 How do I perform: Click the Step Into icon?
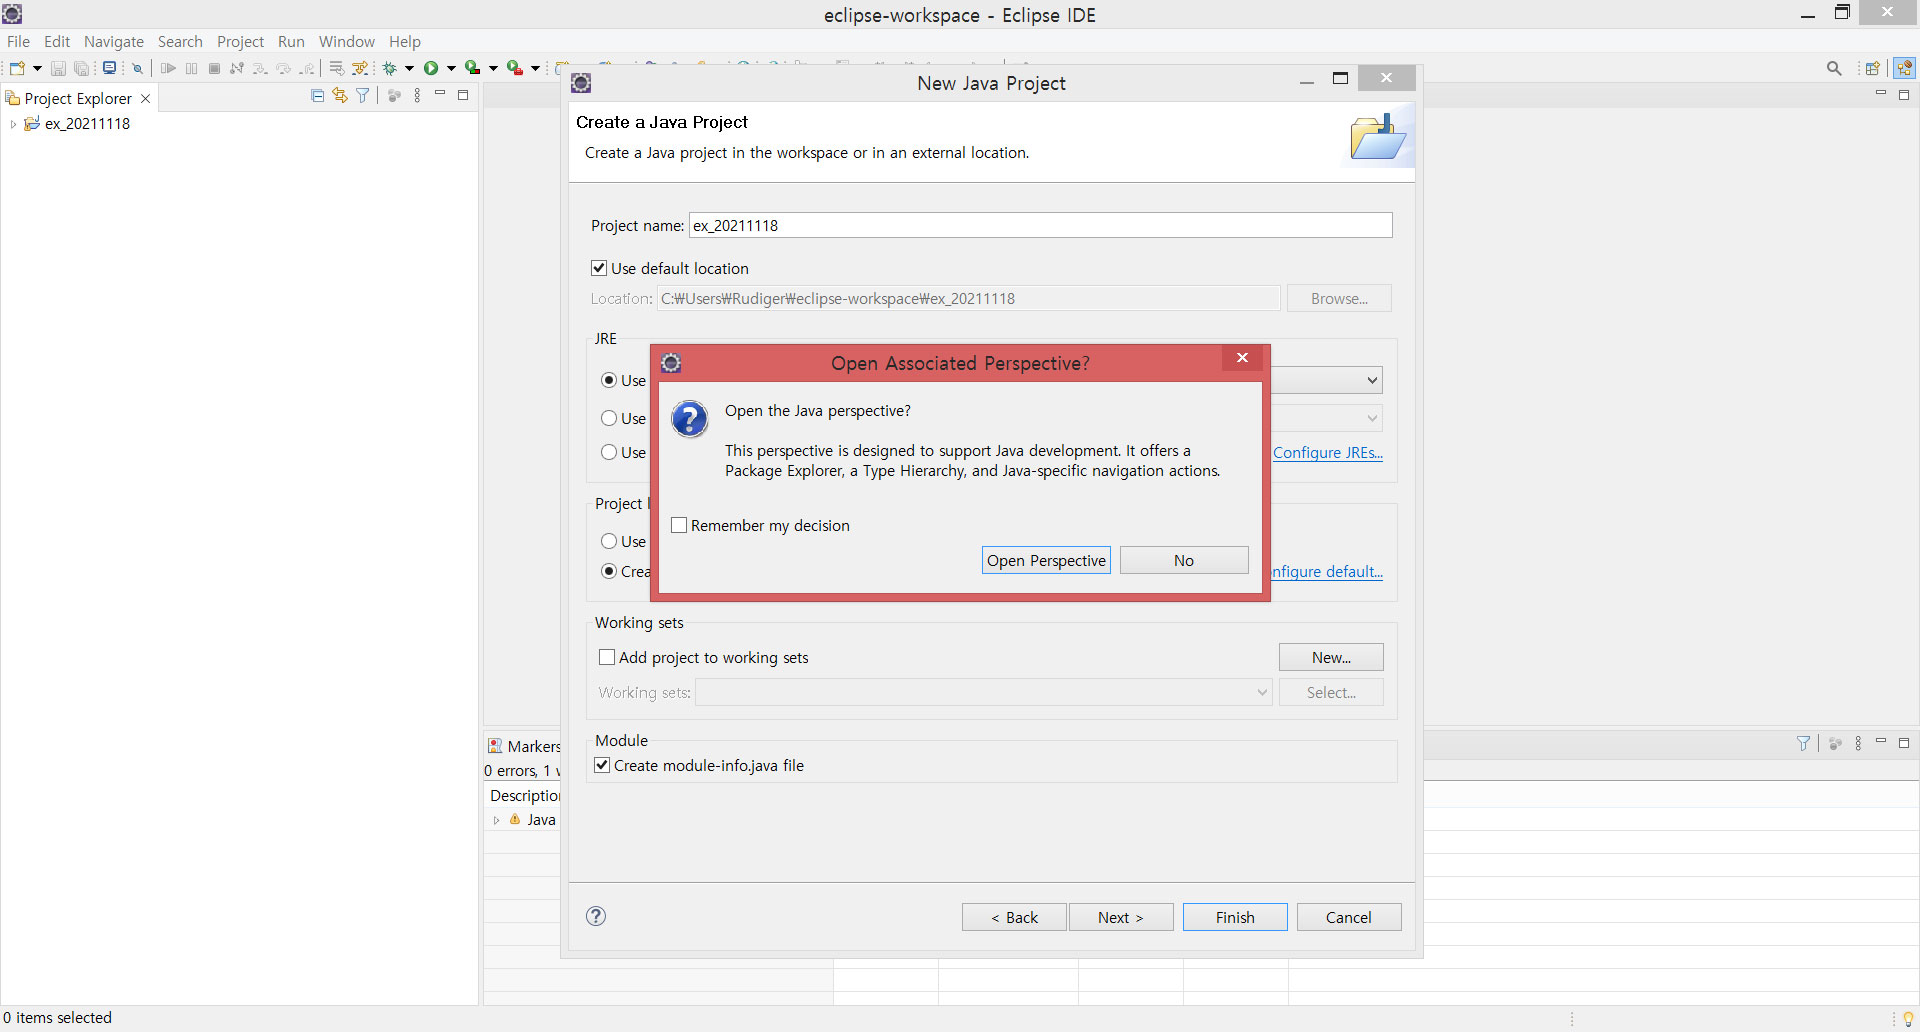(260, 68)
